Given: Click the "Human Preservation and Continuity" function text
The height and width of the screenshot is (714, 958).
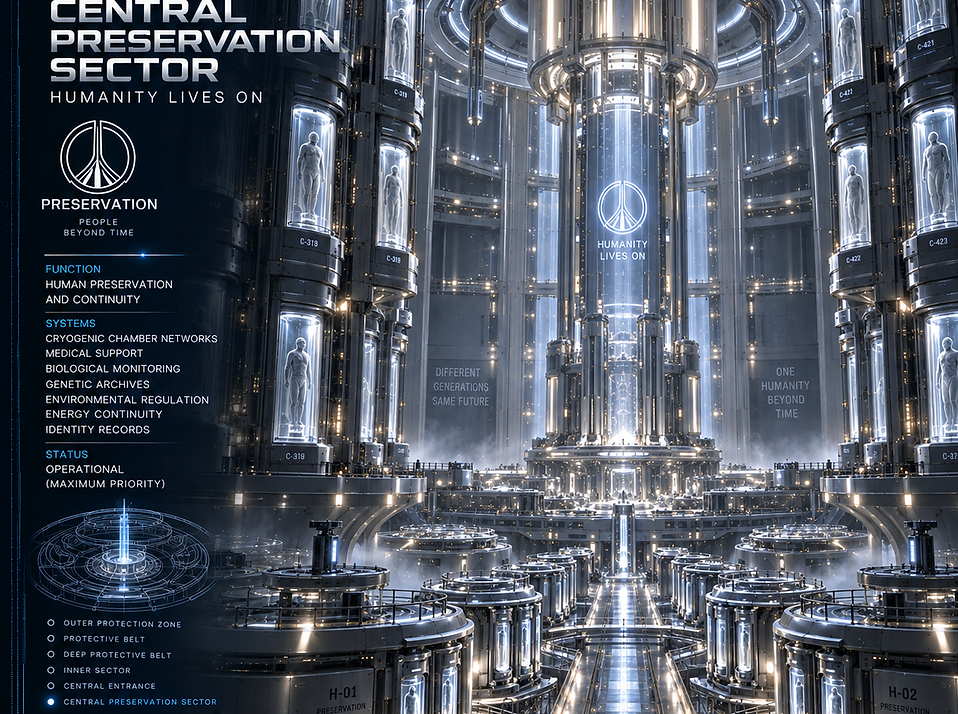Looking at the screenshot, I should click(x=109, y=292).
